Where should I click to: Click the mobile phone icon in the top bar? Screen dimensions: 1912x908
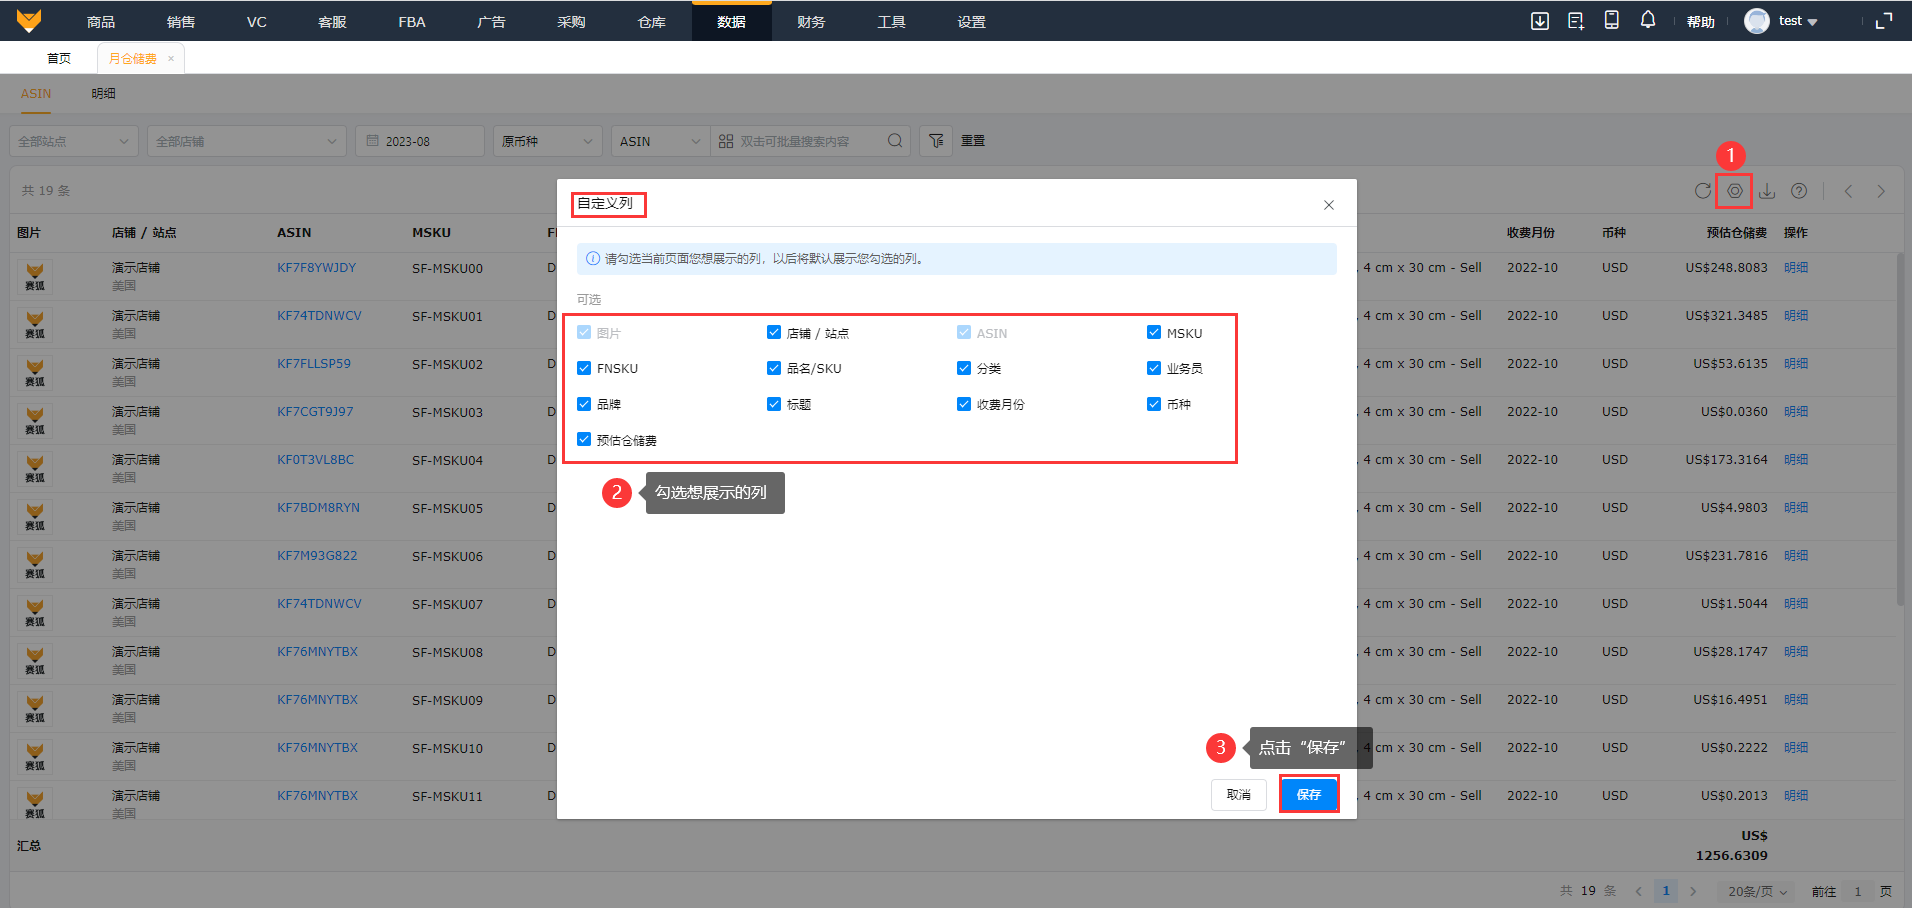(1612, 20)
